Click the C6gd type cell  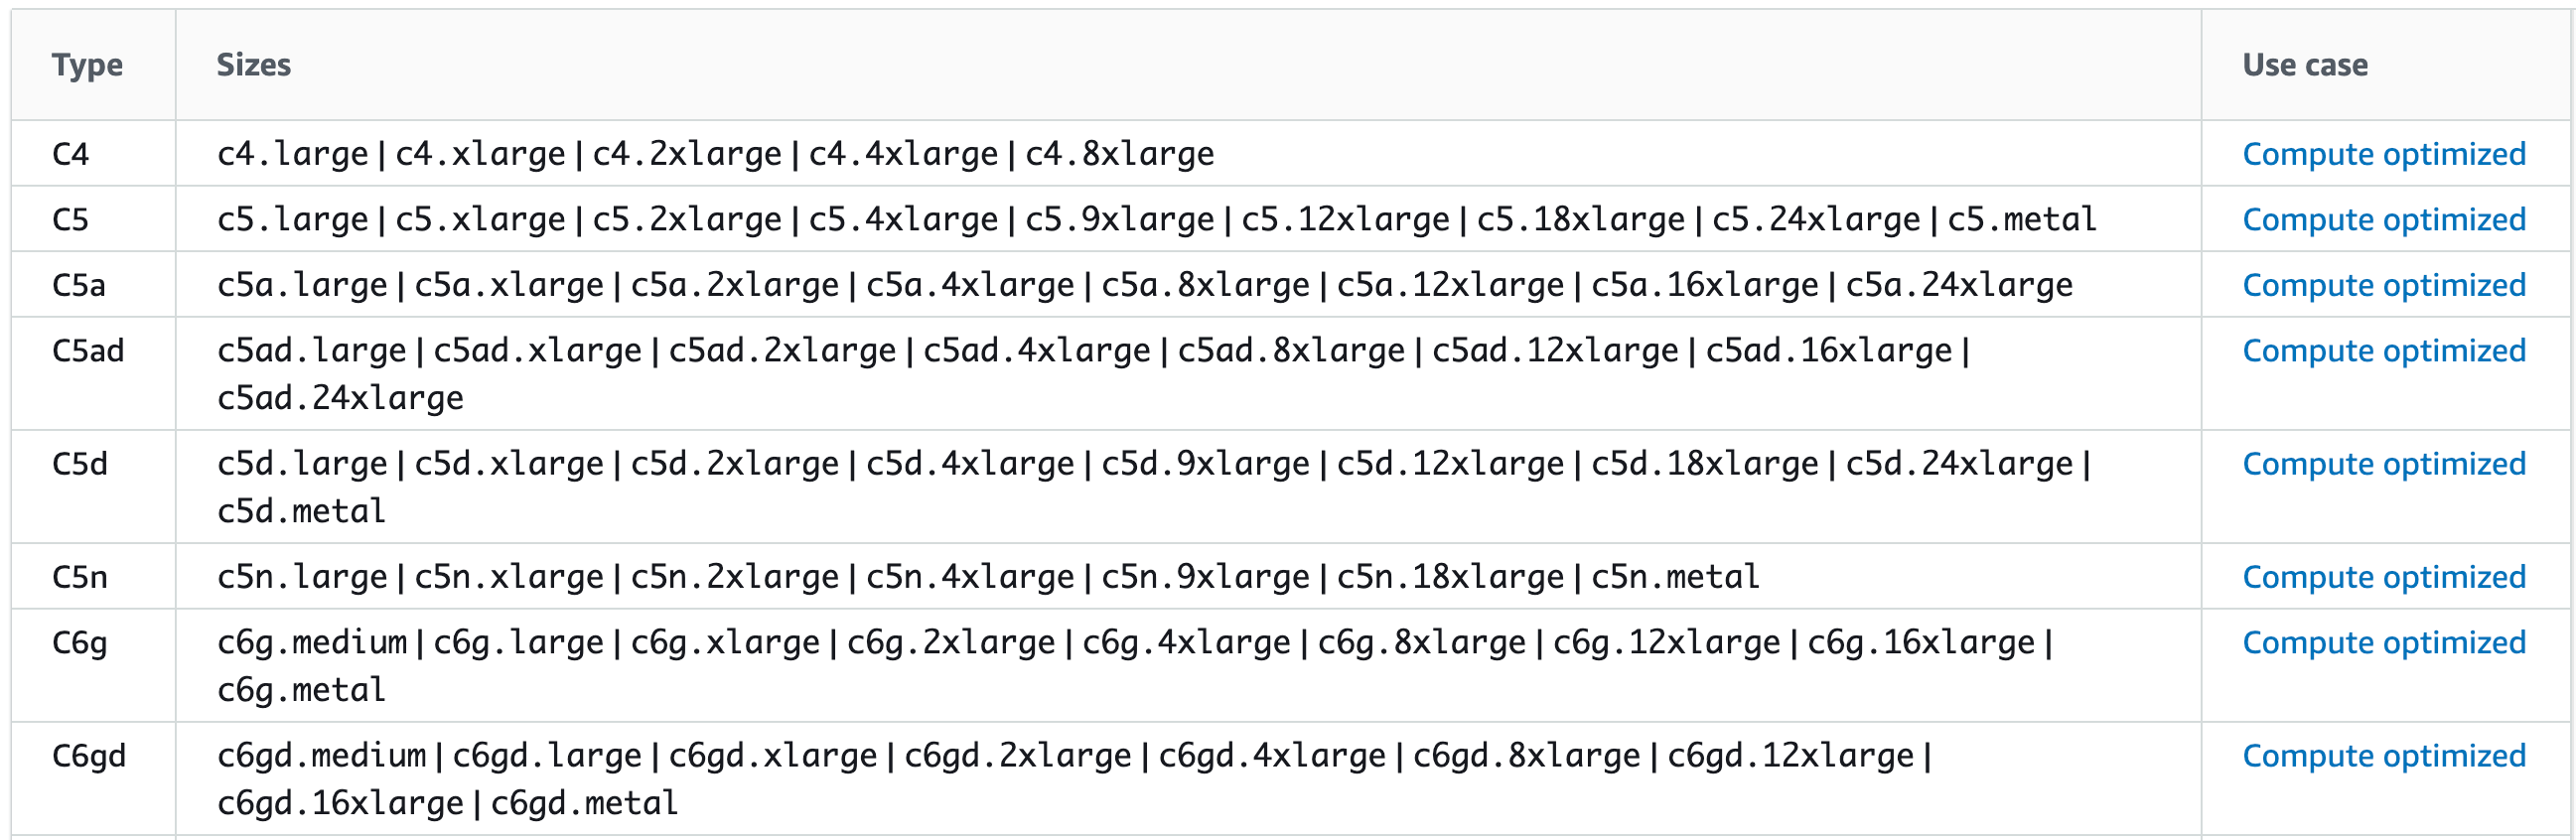(x=89, y=756)
